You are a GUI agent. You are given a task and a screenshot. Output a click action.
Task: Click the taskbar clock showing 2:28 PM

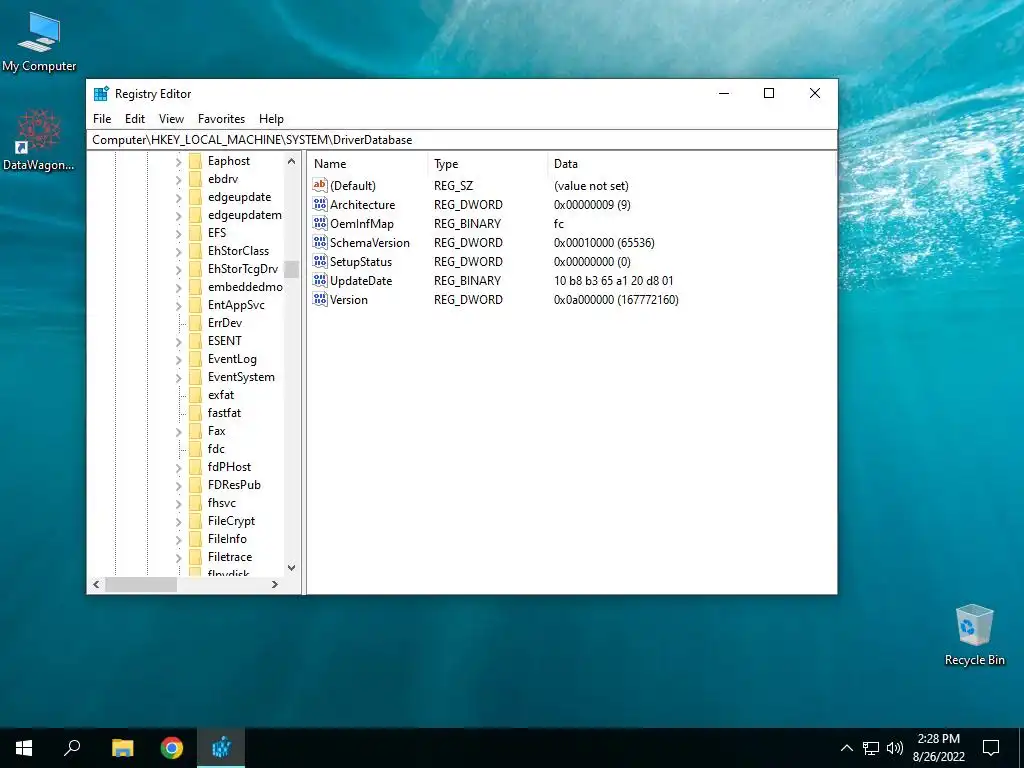(x=938, y=748)
